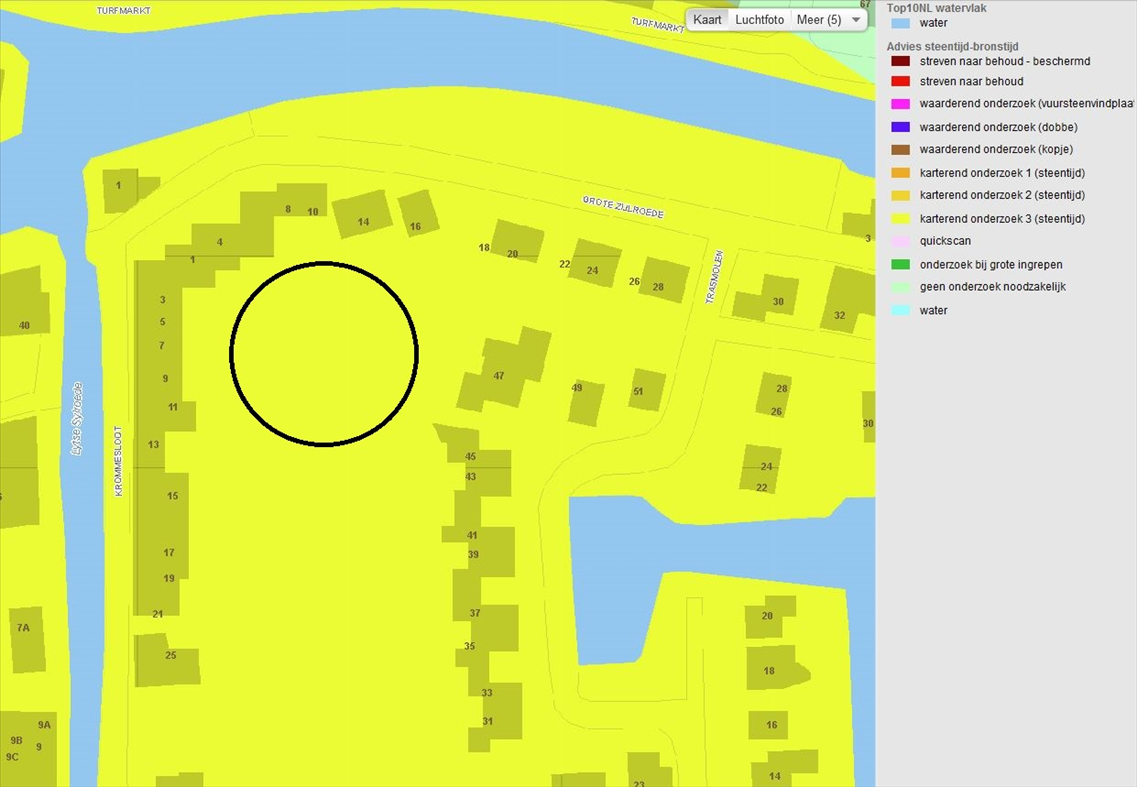This screenshot has height=787, width=1137.
Task: Select the building numbered 7A
Action: tap(29, 639)
